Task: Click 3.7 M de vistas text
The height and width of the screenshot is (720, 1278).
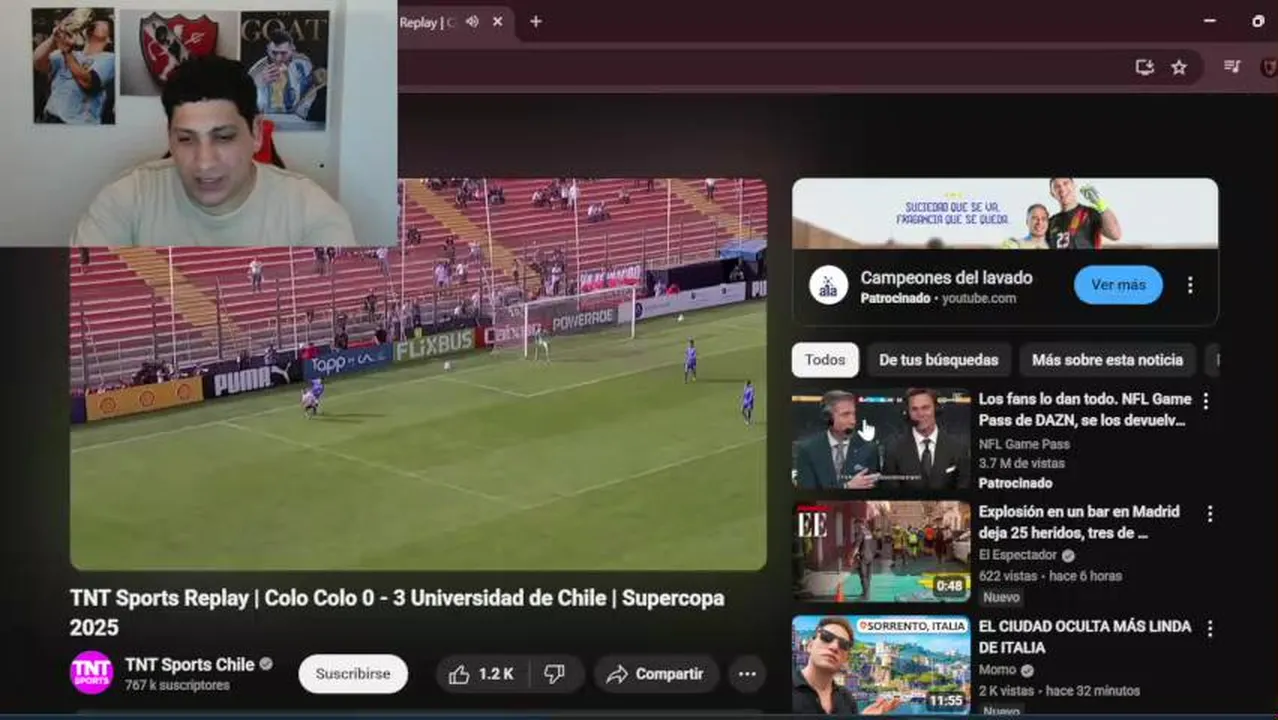Action: click(x=1022, y=463)
